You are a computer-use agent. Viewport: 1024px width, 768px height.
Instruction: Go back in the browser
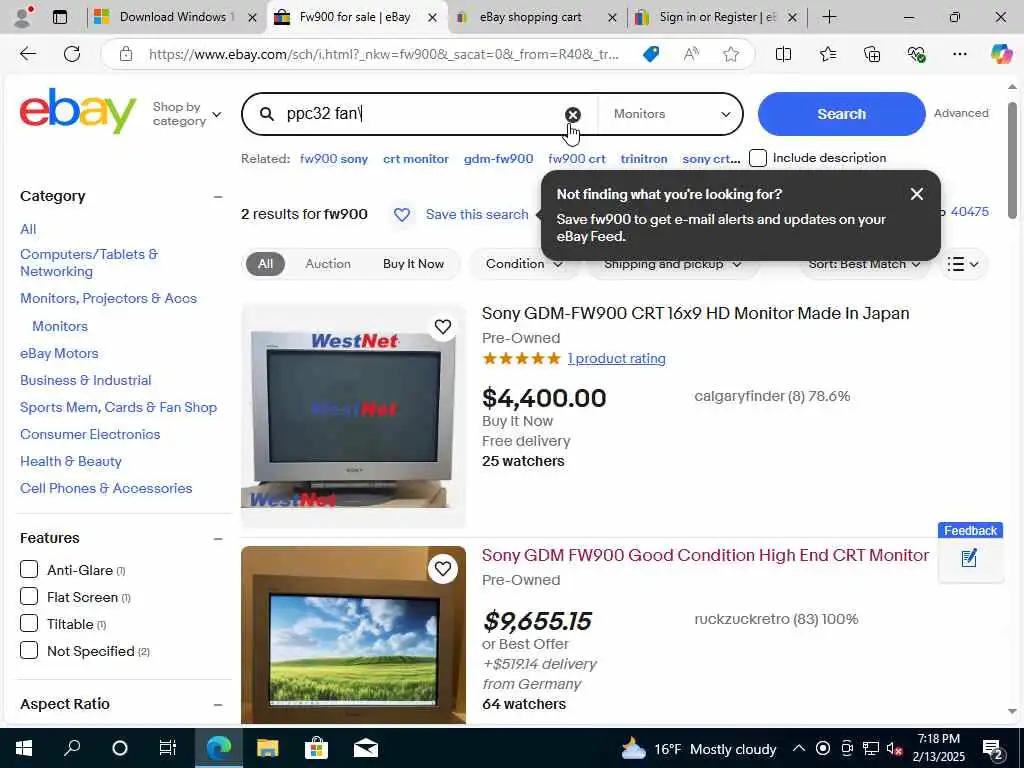click(x=27, y=54)
